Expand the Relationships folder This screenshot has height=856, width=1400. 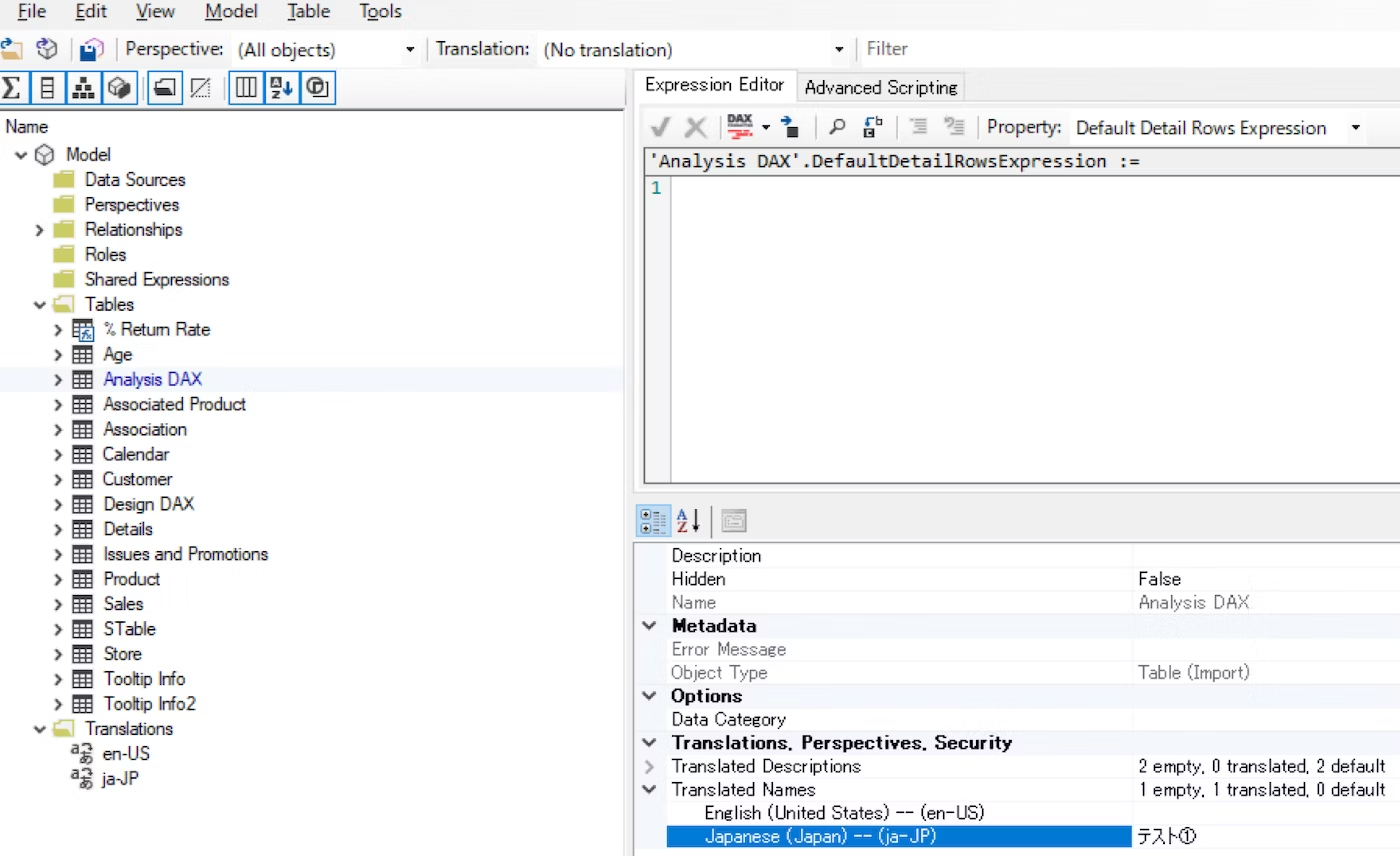[x=40, y=230]
